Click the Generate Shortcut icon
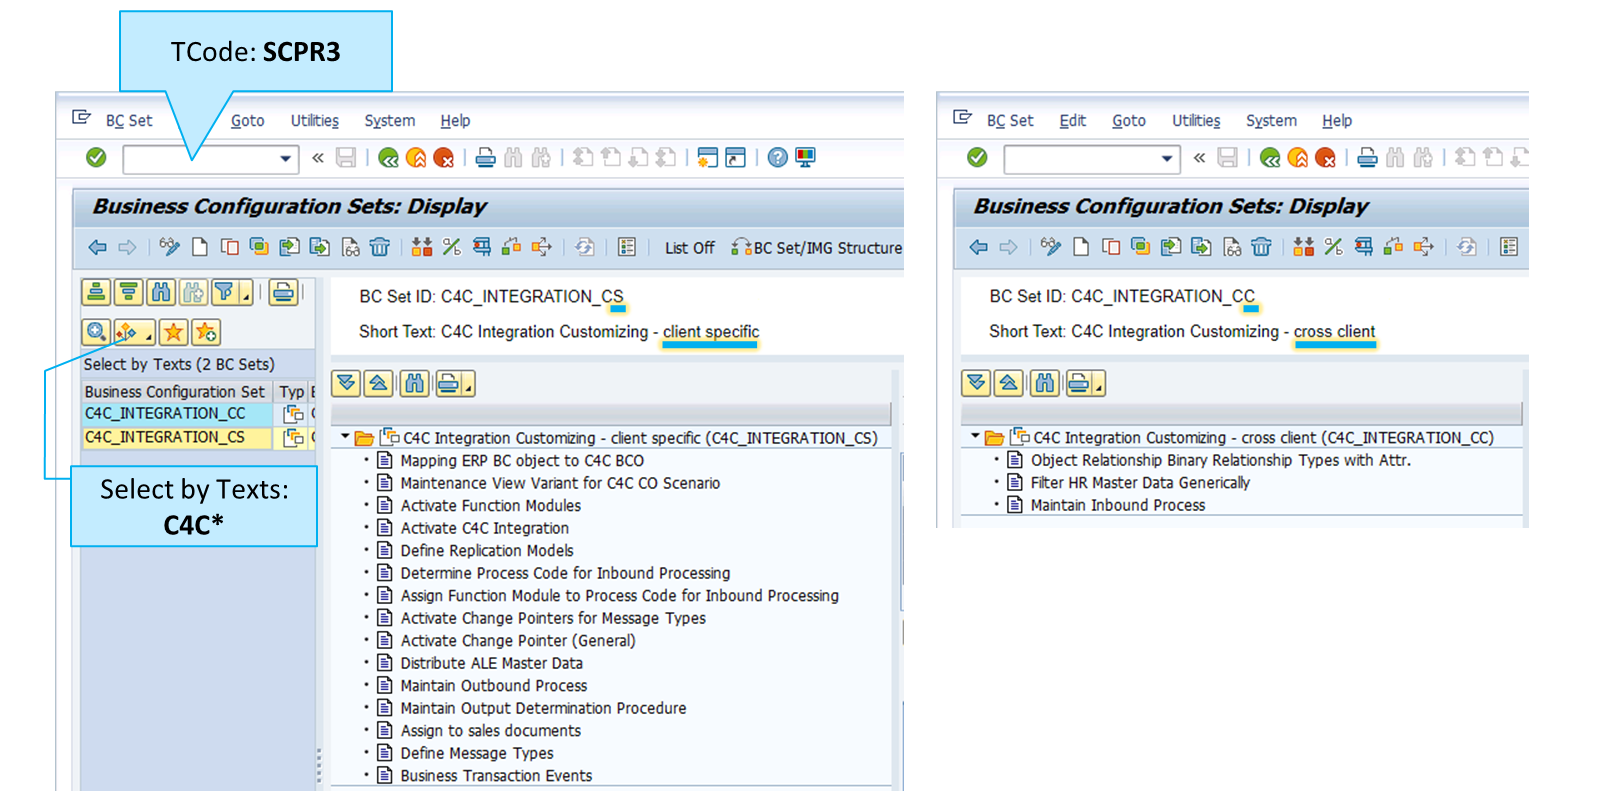The image size is (1600, 801). tap(735, 157)
